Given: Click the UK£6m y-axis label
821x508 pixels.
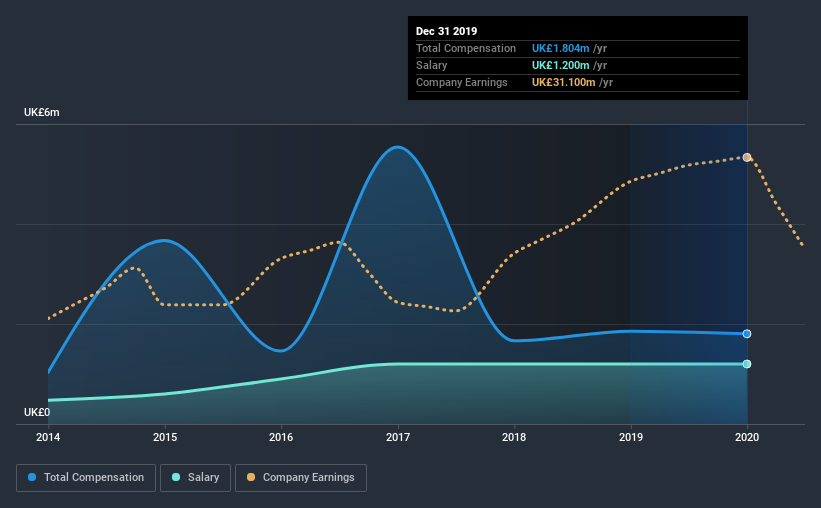Looking at the screenshot, I should coord(41,113).
